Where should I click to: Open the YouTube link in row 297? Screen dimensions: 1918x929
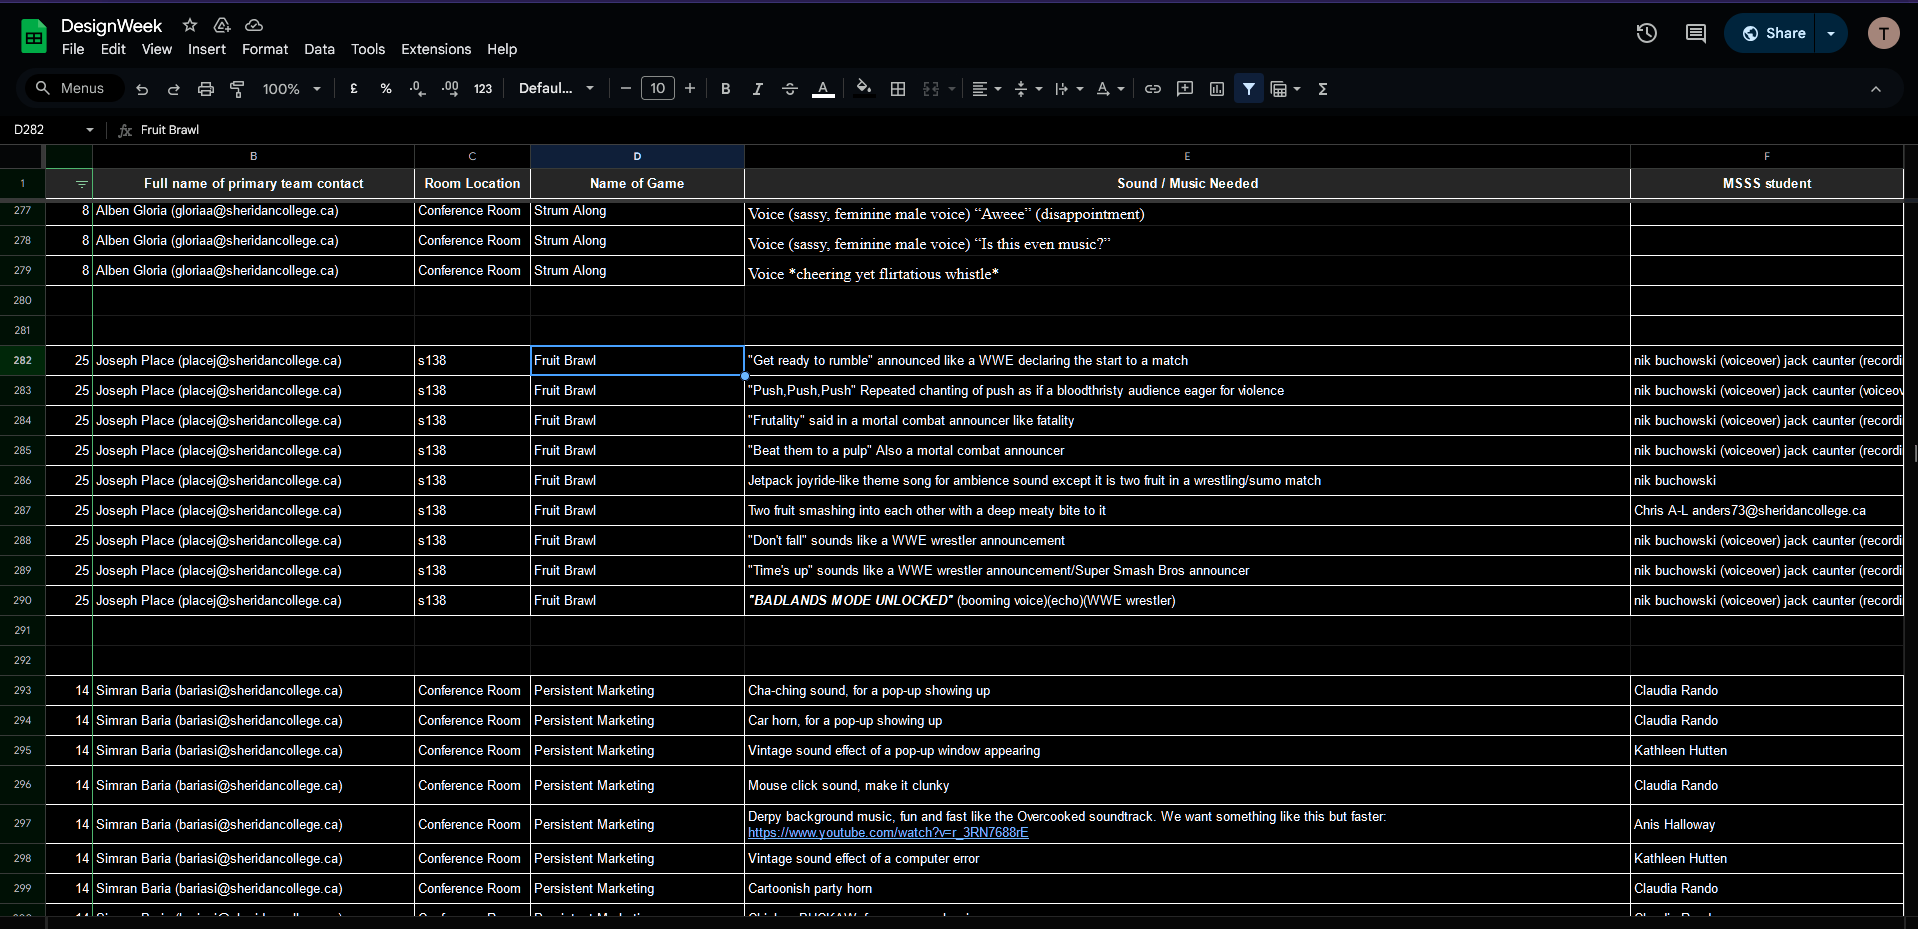click(887, 833)
